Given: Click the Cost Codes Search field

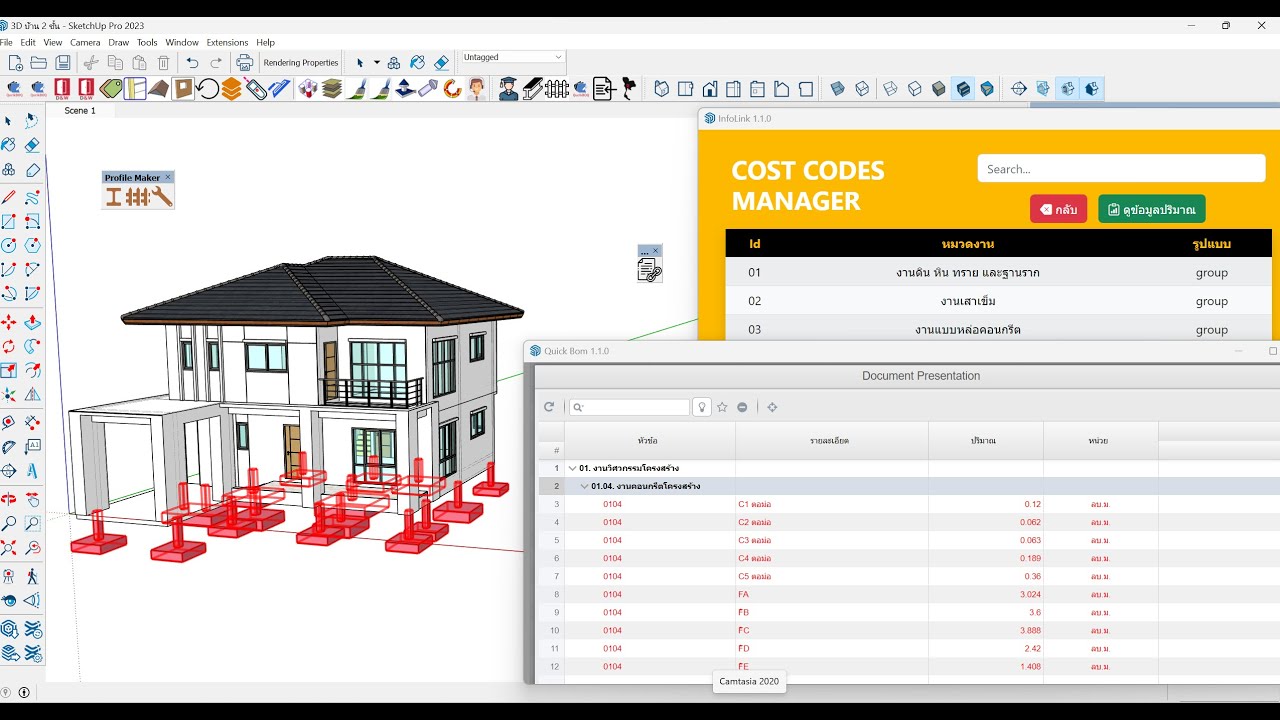Looking at the screenshot, I should (x=1121, y=168).
